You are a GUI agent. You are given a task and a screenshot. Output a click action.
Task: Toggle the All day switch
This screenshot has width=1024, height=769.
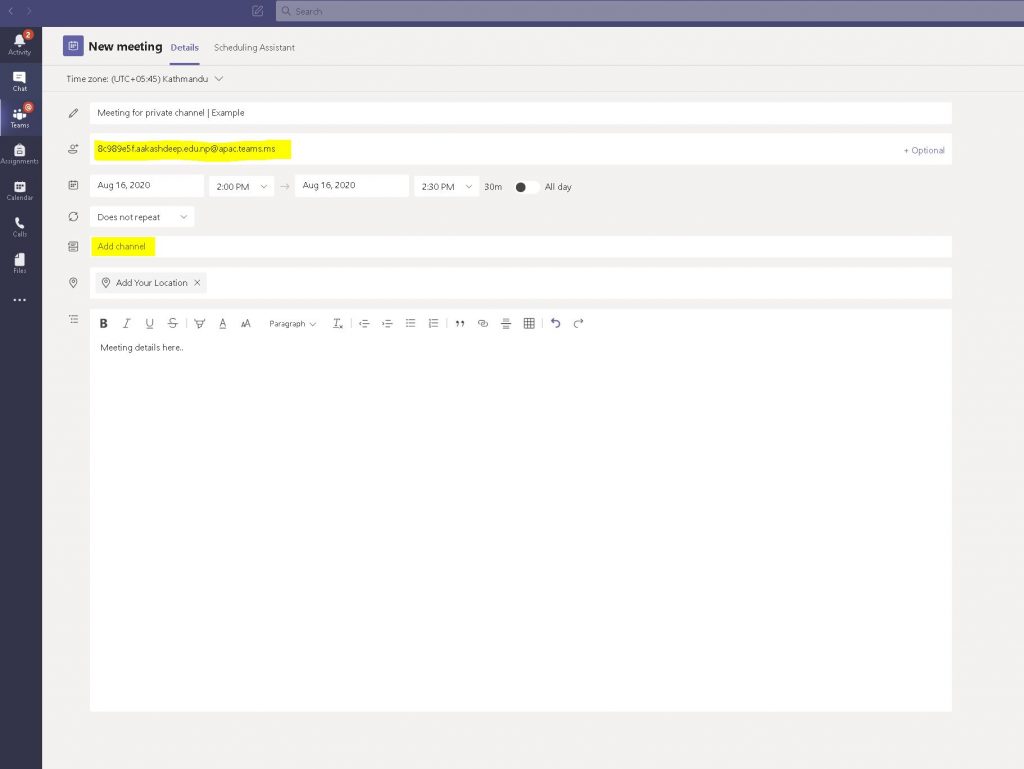[526, 187]
